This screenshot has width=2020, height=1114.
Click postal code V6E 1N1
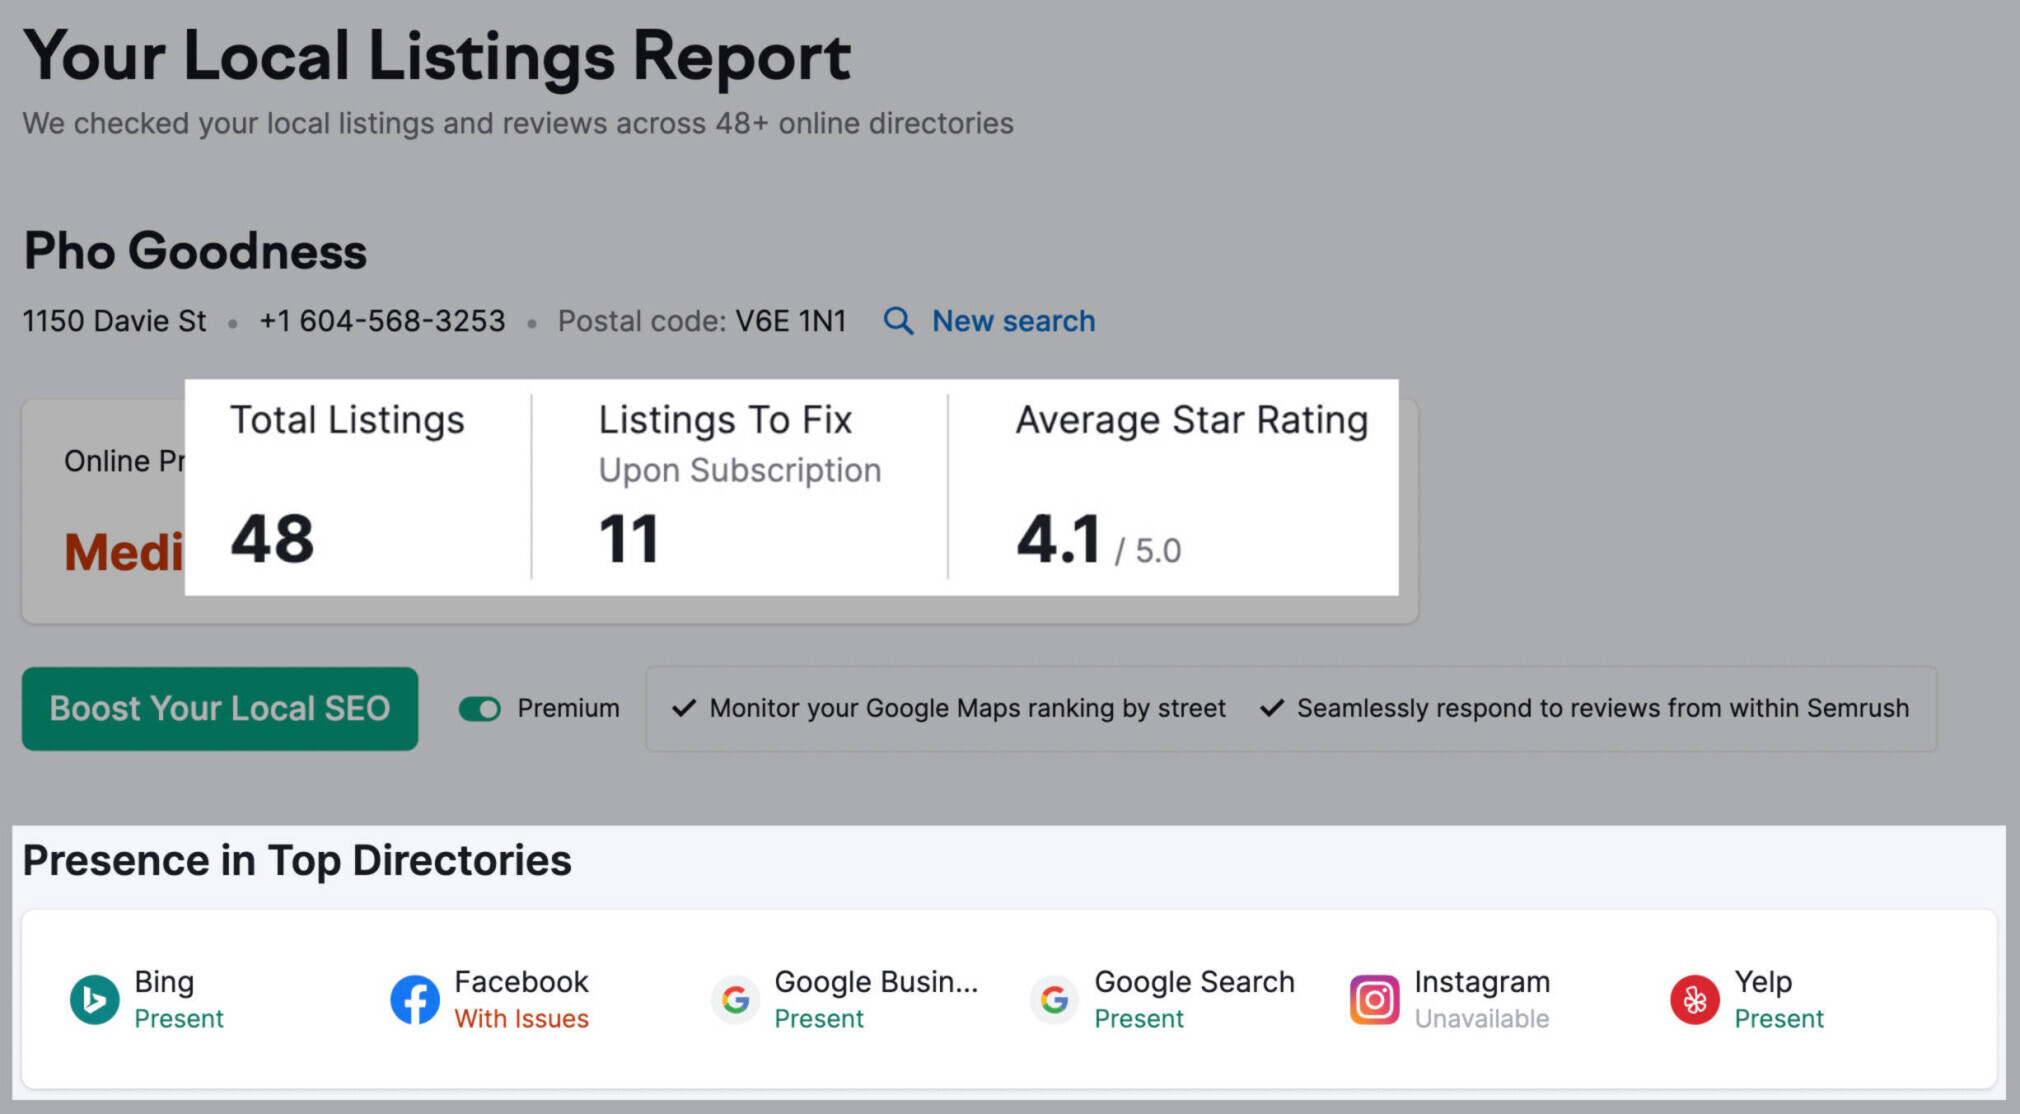(791, 321)
